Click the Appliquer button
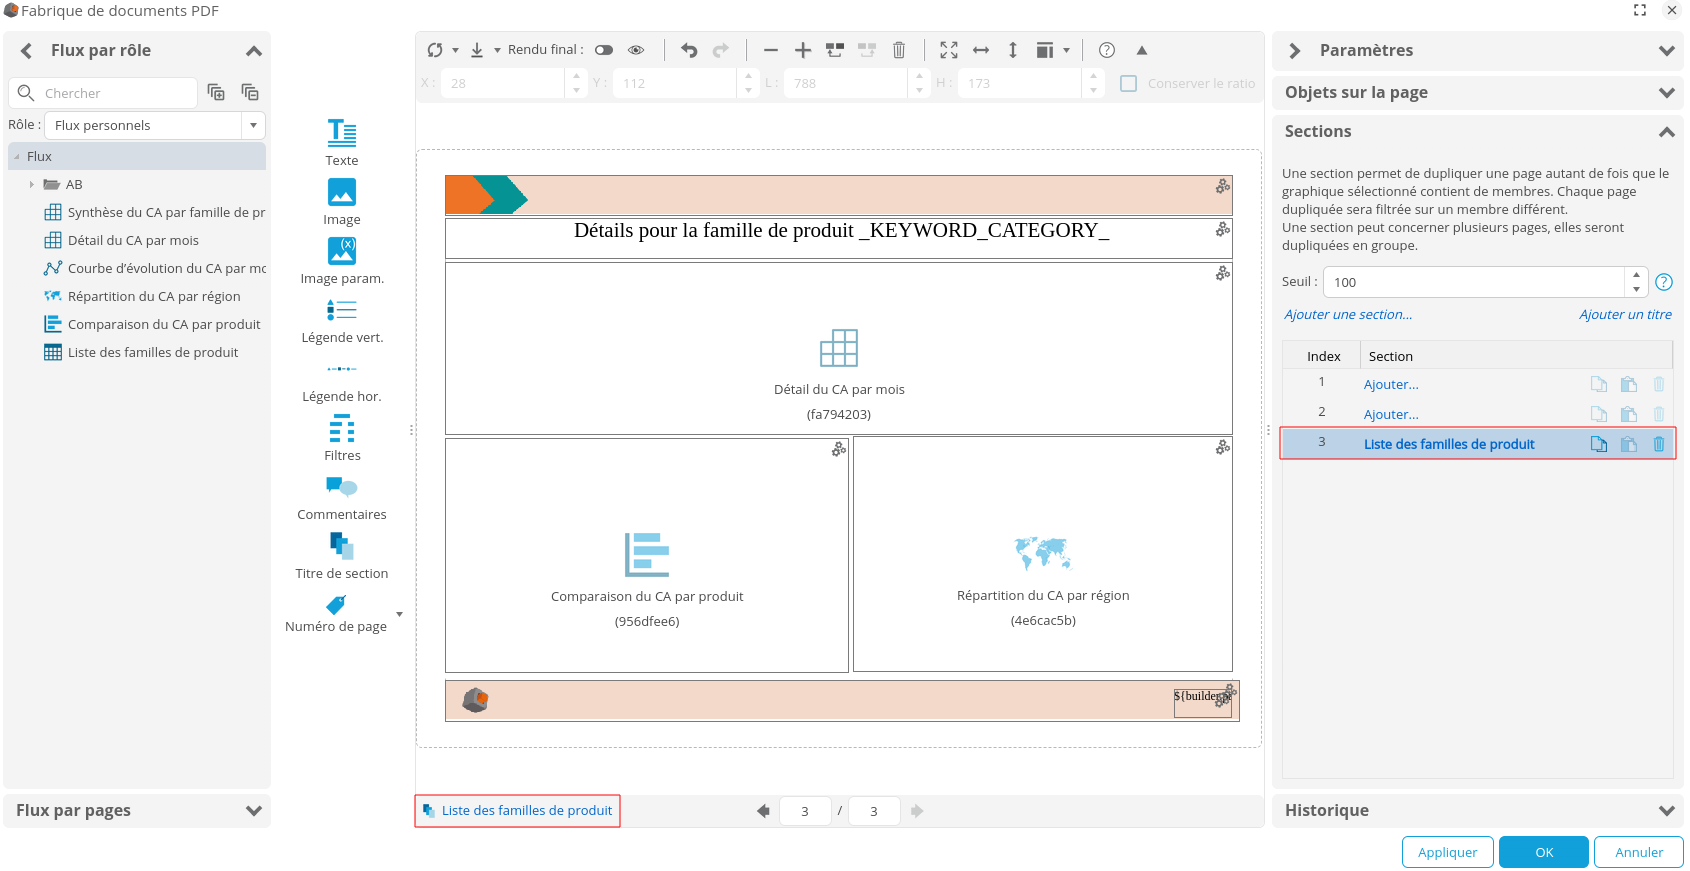This screenshot has height=871, width=1690. [x=1447, y=852]
